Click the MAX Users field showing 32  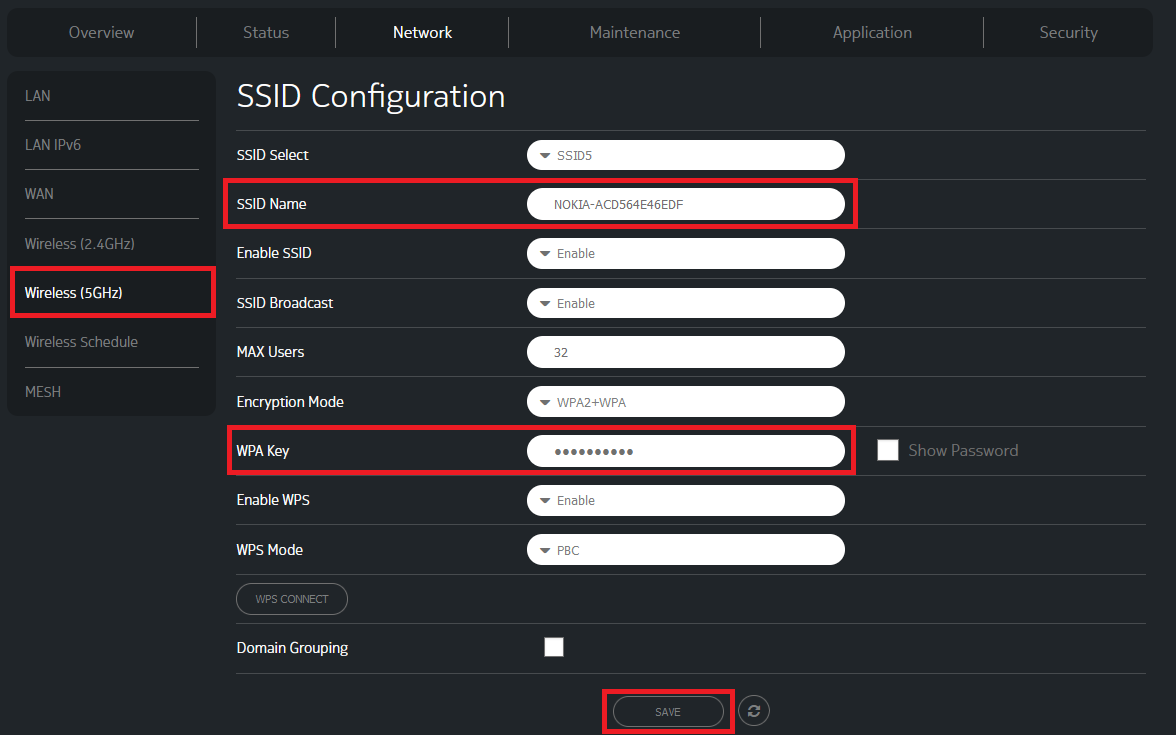coord(685,352)
